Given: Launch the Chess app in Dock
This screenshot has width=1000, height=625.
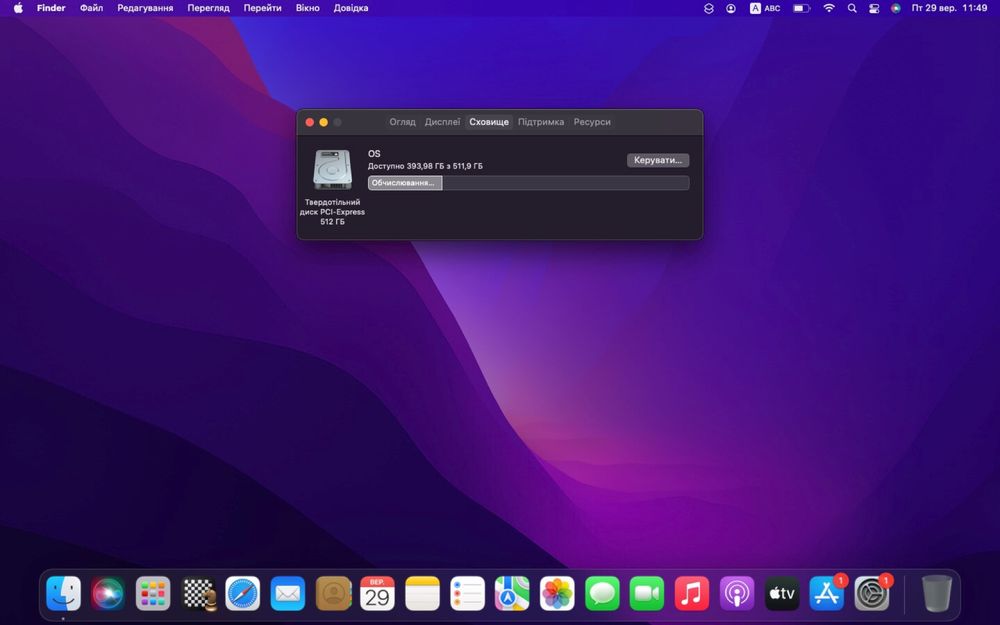Looking at the screenshot, I should (198, 593).
